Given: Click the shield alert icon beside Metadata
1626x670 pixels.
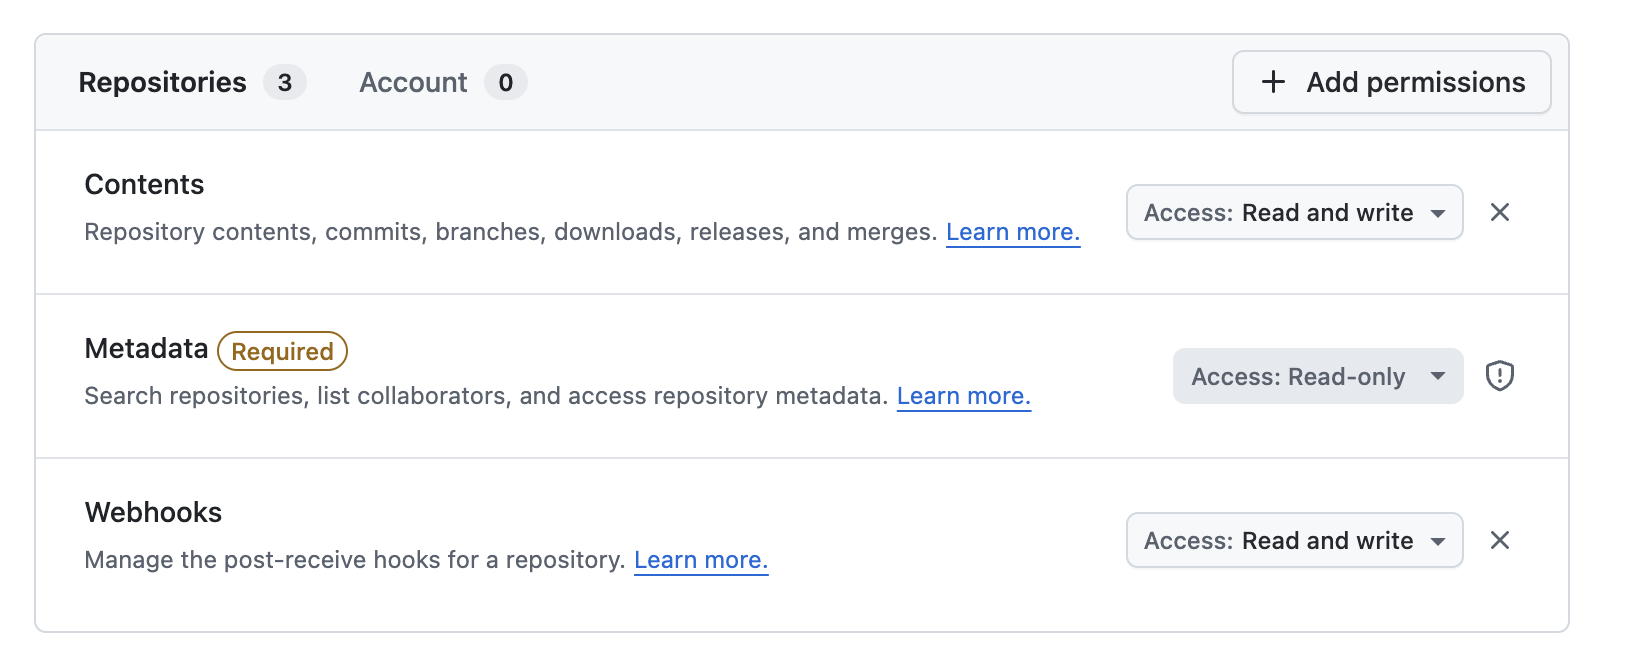Looking at the screenshot, I should (x=1499, y=376).
